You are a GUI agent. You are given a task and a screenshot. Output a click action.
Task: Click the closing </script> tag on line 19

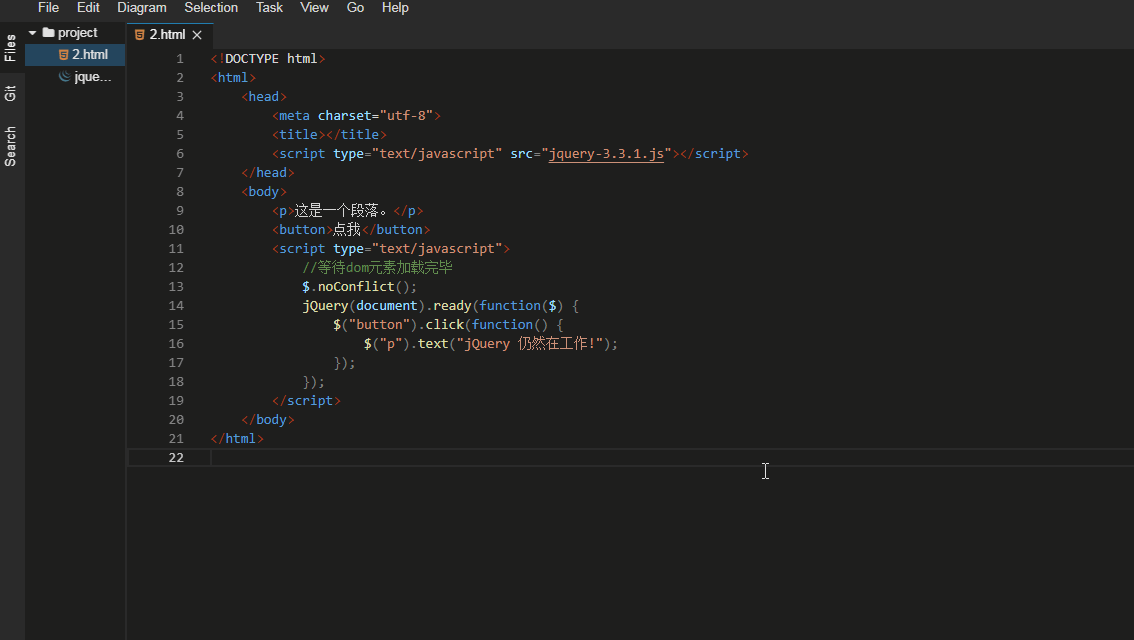pyautogui.click(x=306, y=401)
